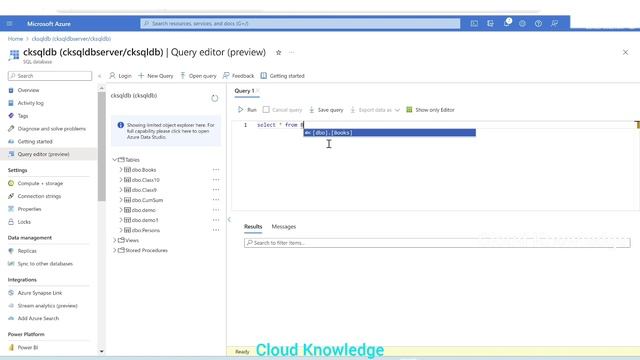640x360 pixels.
Task: Open the help question mark icon
Action: click(538, 24)
